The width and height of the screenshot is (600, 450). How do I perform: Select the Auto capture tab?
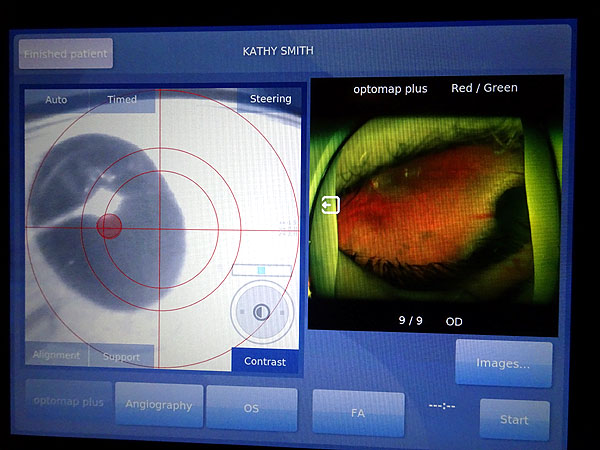pos(56,100)
